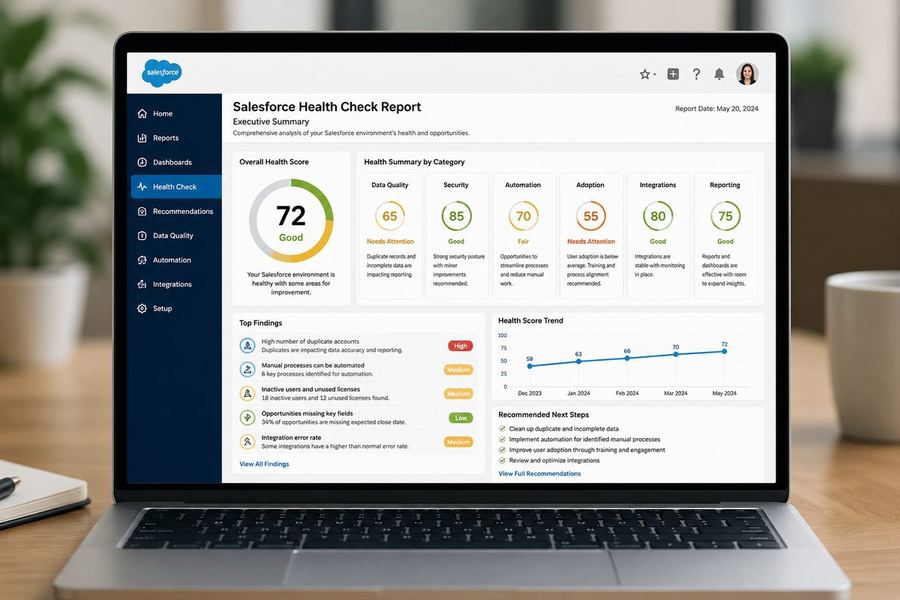Open the favorites star icon

(645, 74)
